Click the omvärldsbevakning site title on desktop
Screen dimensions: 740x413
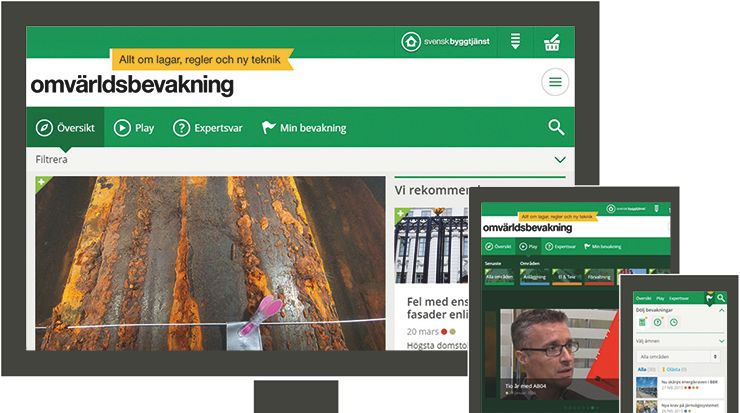pos(132,85)
